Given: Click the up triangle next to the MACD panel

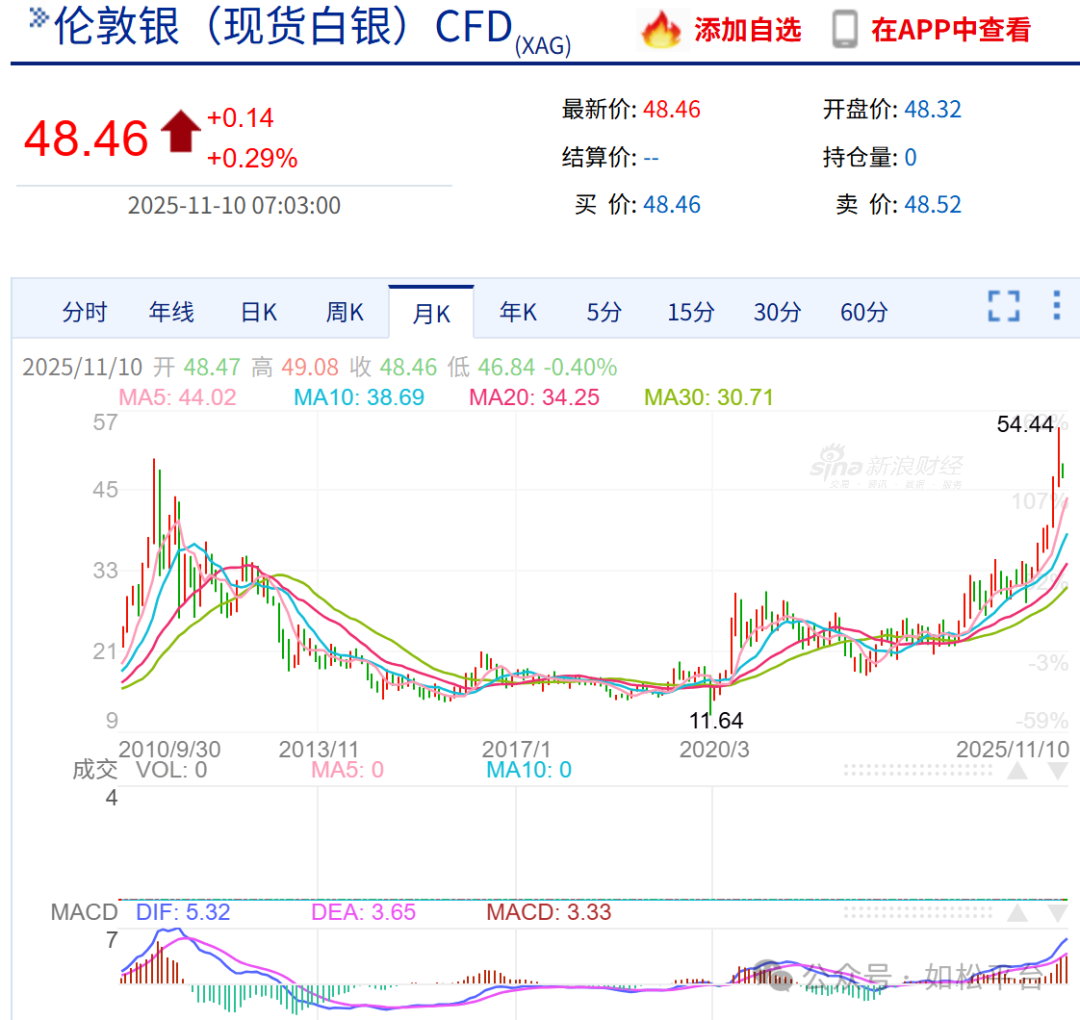Looking at the screenshot, I should (x=1018, y=912).
